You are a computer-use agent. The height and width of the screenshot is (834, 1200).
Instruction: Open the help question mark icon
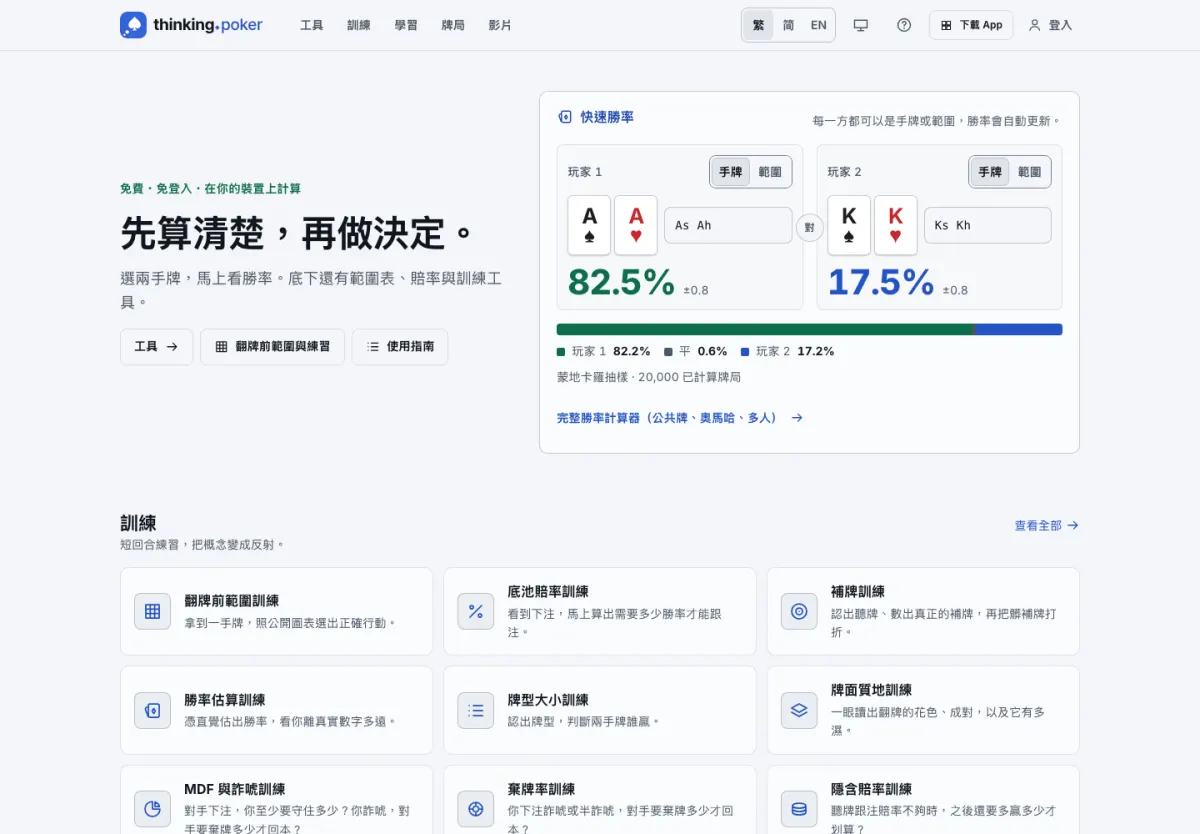click(904, 25)
